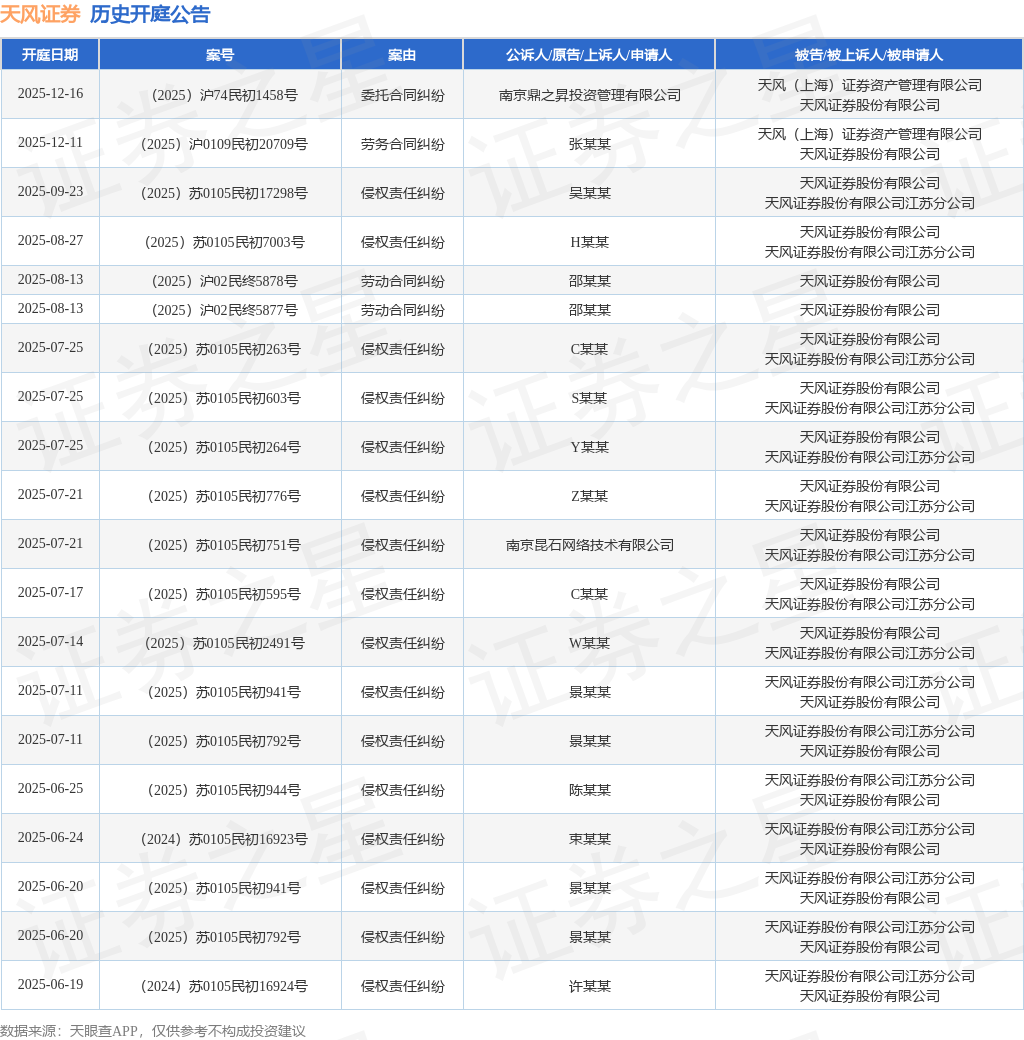Click date cell 2025-07-17

click(50, 592)
